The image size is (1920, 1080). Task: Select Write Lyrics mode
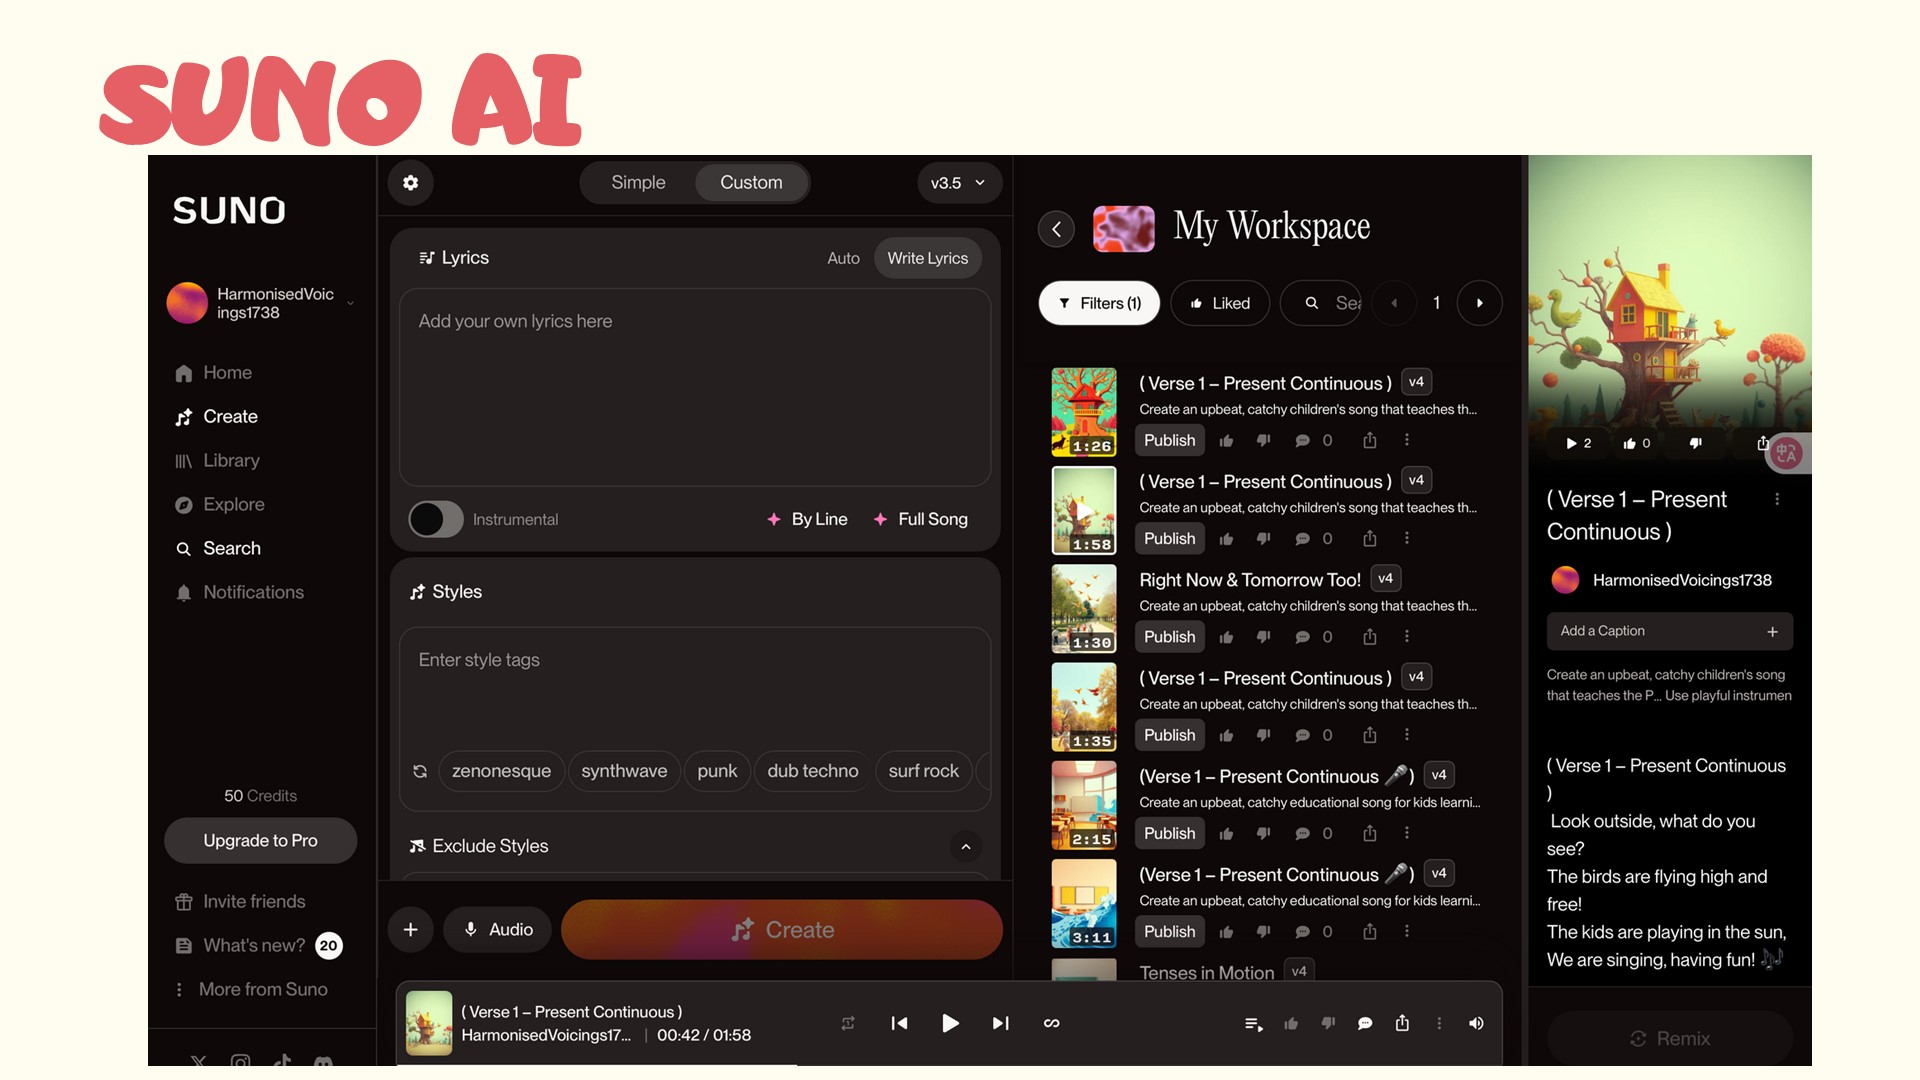point(927,258)
